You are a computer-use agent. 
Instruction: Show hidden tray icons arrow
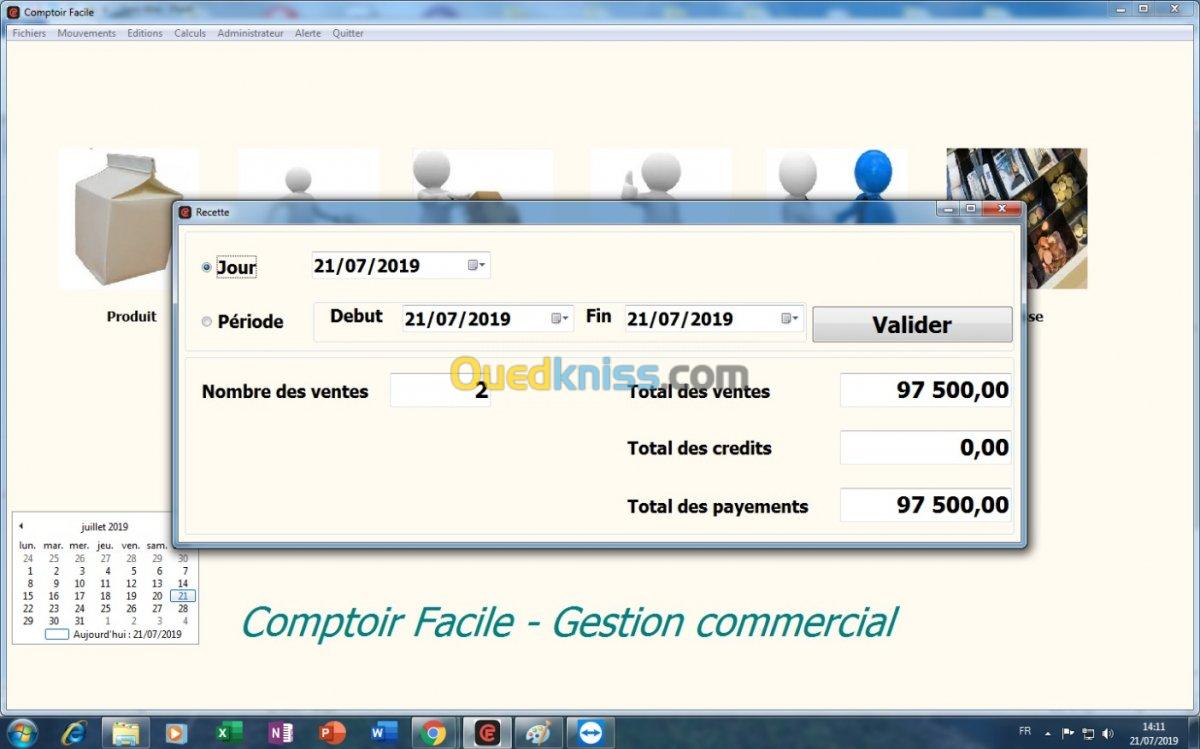coord(1046,734)
